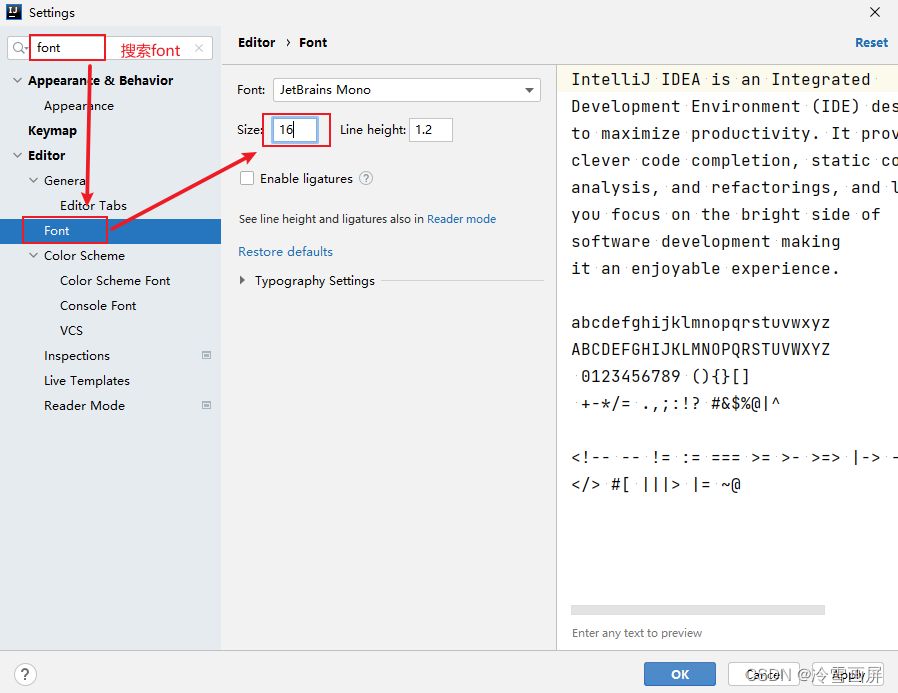Select Editor Tabs settings
This screenshot has height=693, width=898.
tap(93, 206)
